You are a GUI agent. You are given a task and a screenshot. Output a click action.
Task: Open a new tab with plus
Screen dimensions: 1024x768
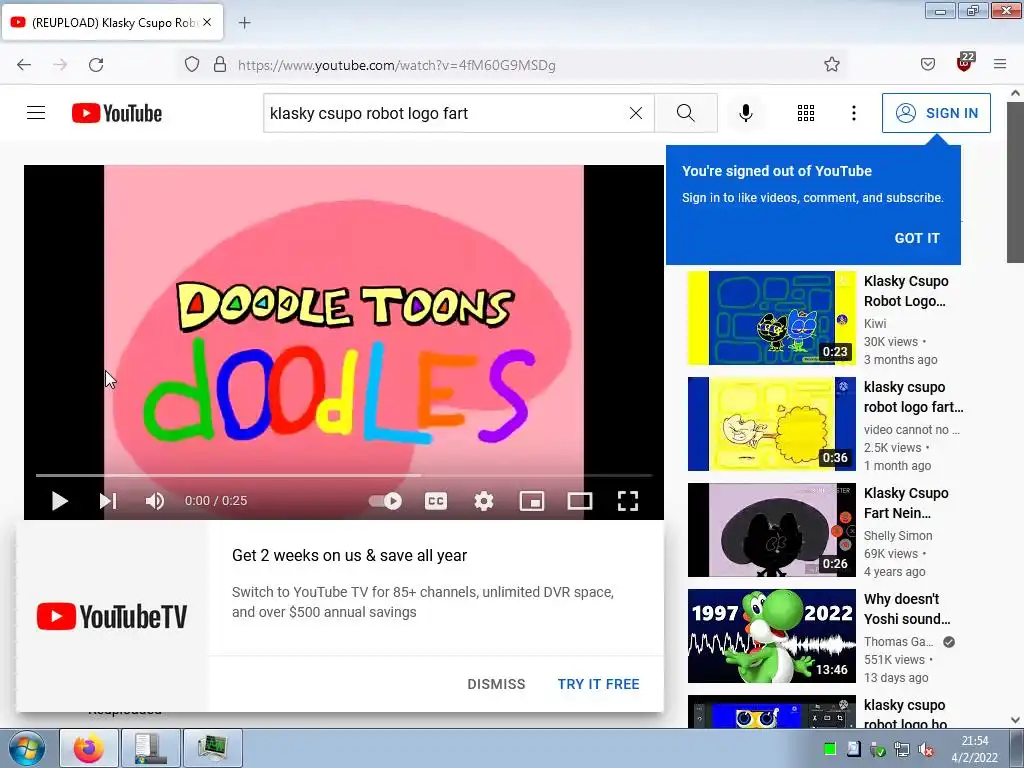pos(244,23)
